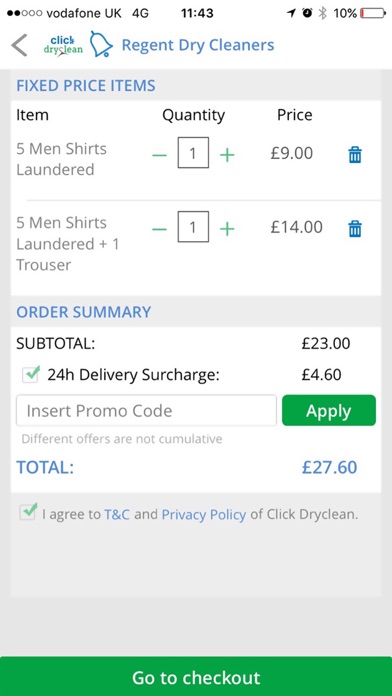Image resolution: width=392 pixels, height=696 pixels.
Task: Click the Insert Promo Code field
Action: pyautogui.click(x=147, y=411)
